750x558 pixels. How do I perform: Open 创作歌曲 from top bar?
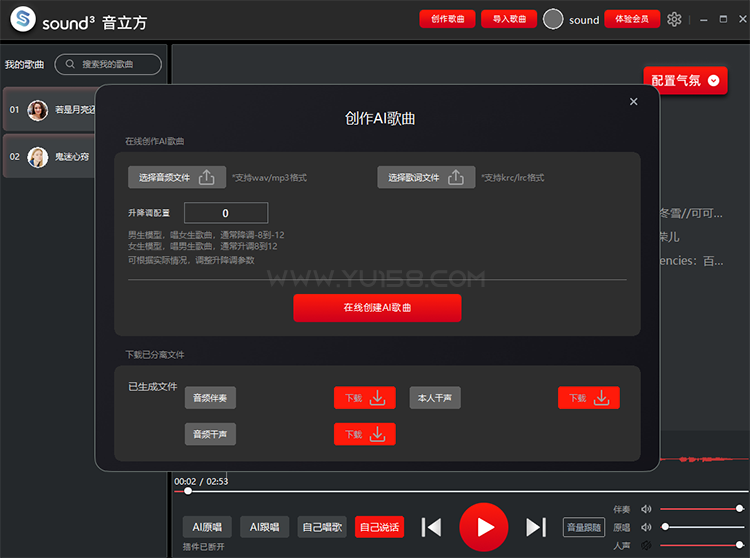pos(447,19)
